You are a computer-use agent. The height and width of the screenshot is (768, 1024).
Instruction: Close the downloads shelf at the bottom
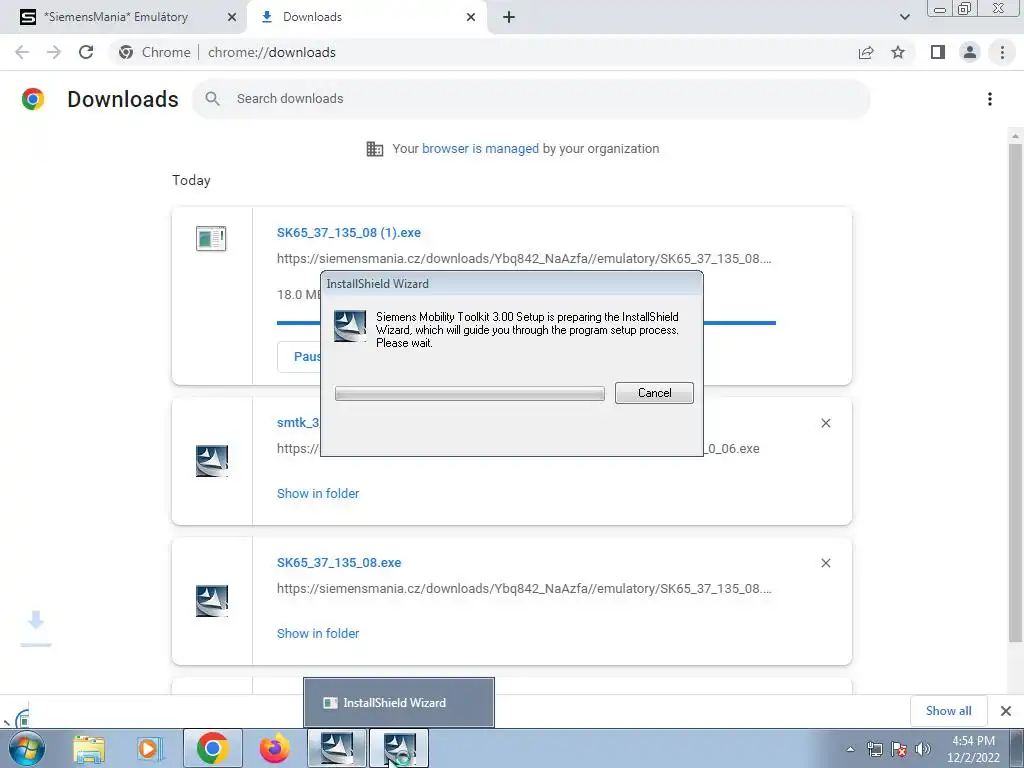[x=1006, y=711]
